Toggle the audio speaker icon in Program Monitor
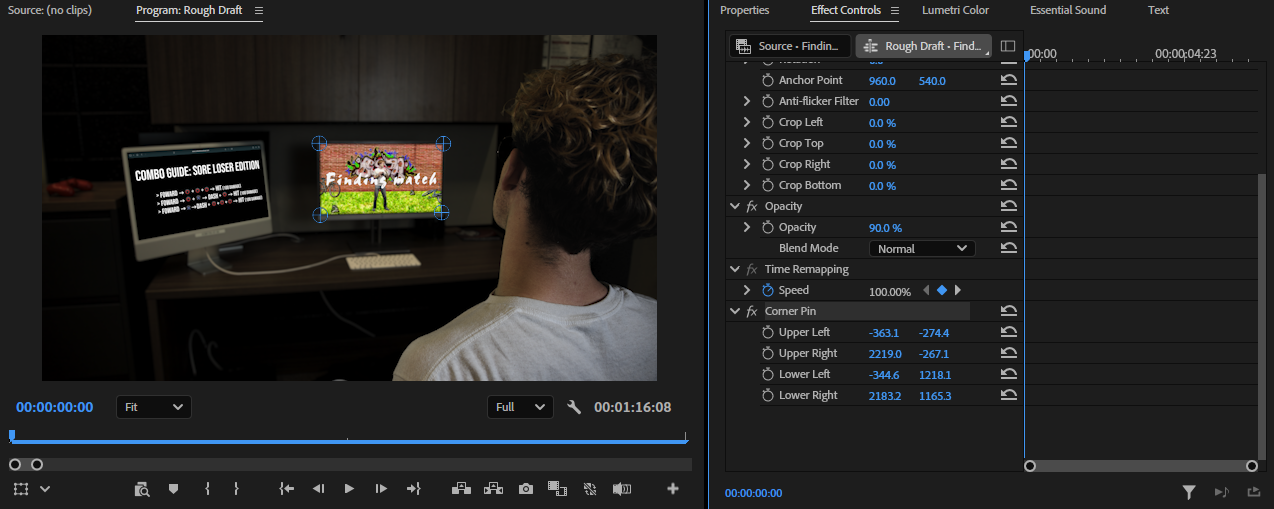The width and height of the screenshot is (1274, 509). [x=622, y=489]
